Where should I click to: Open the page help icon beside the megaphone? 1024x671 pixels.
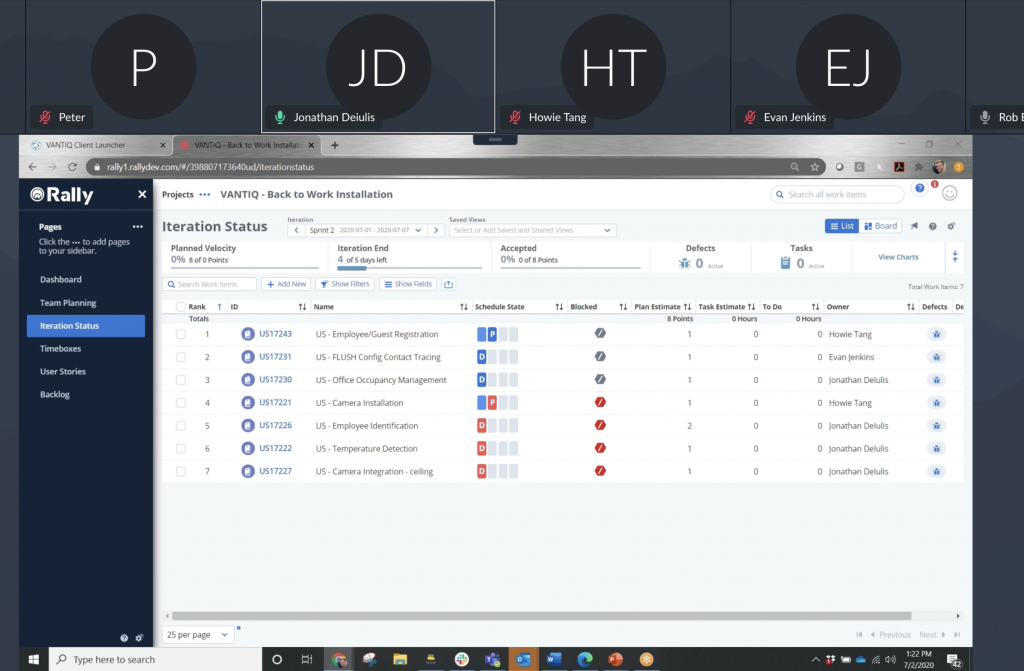tap(933, 226)
